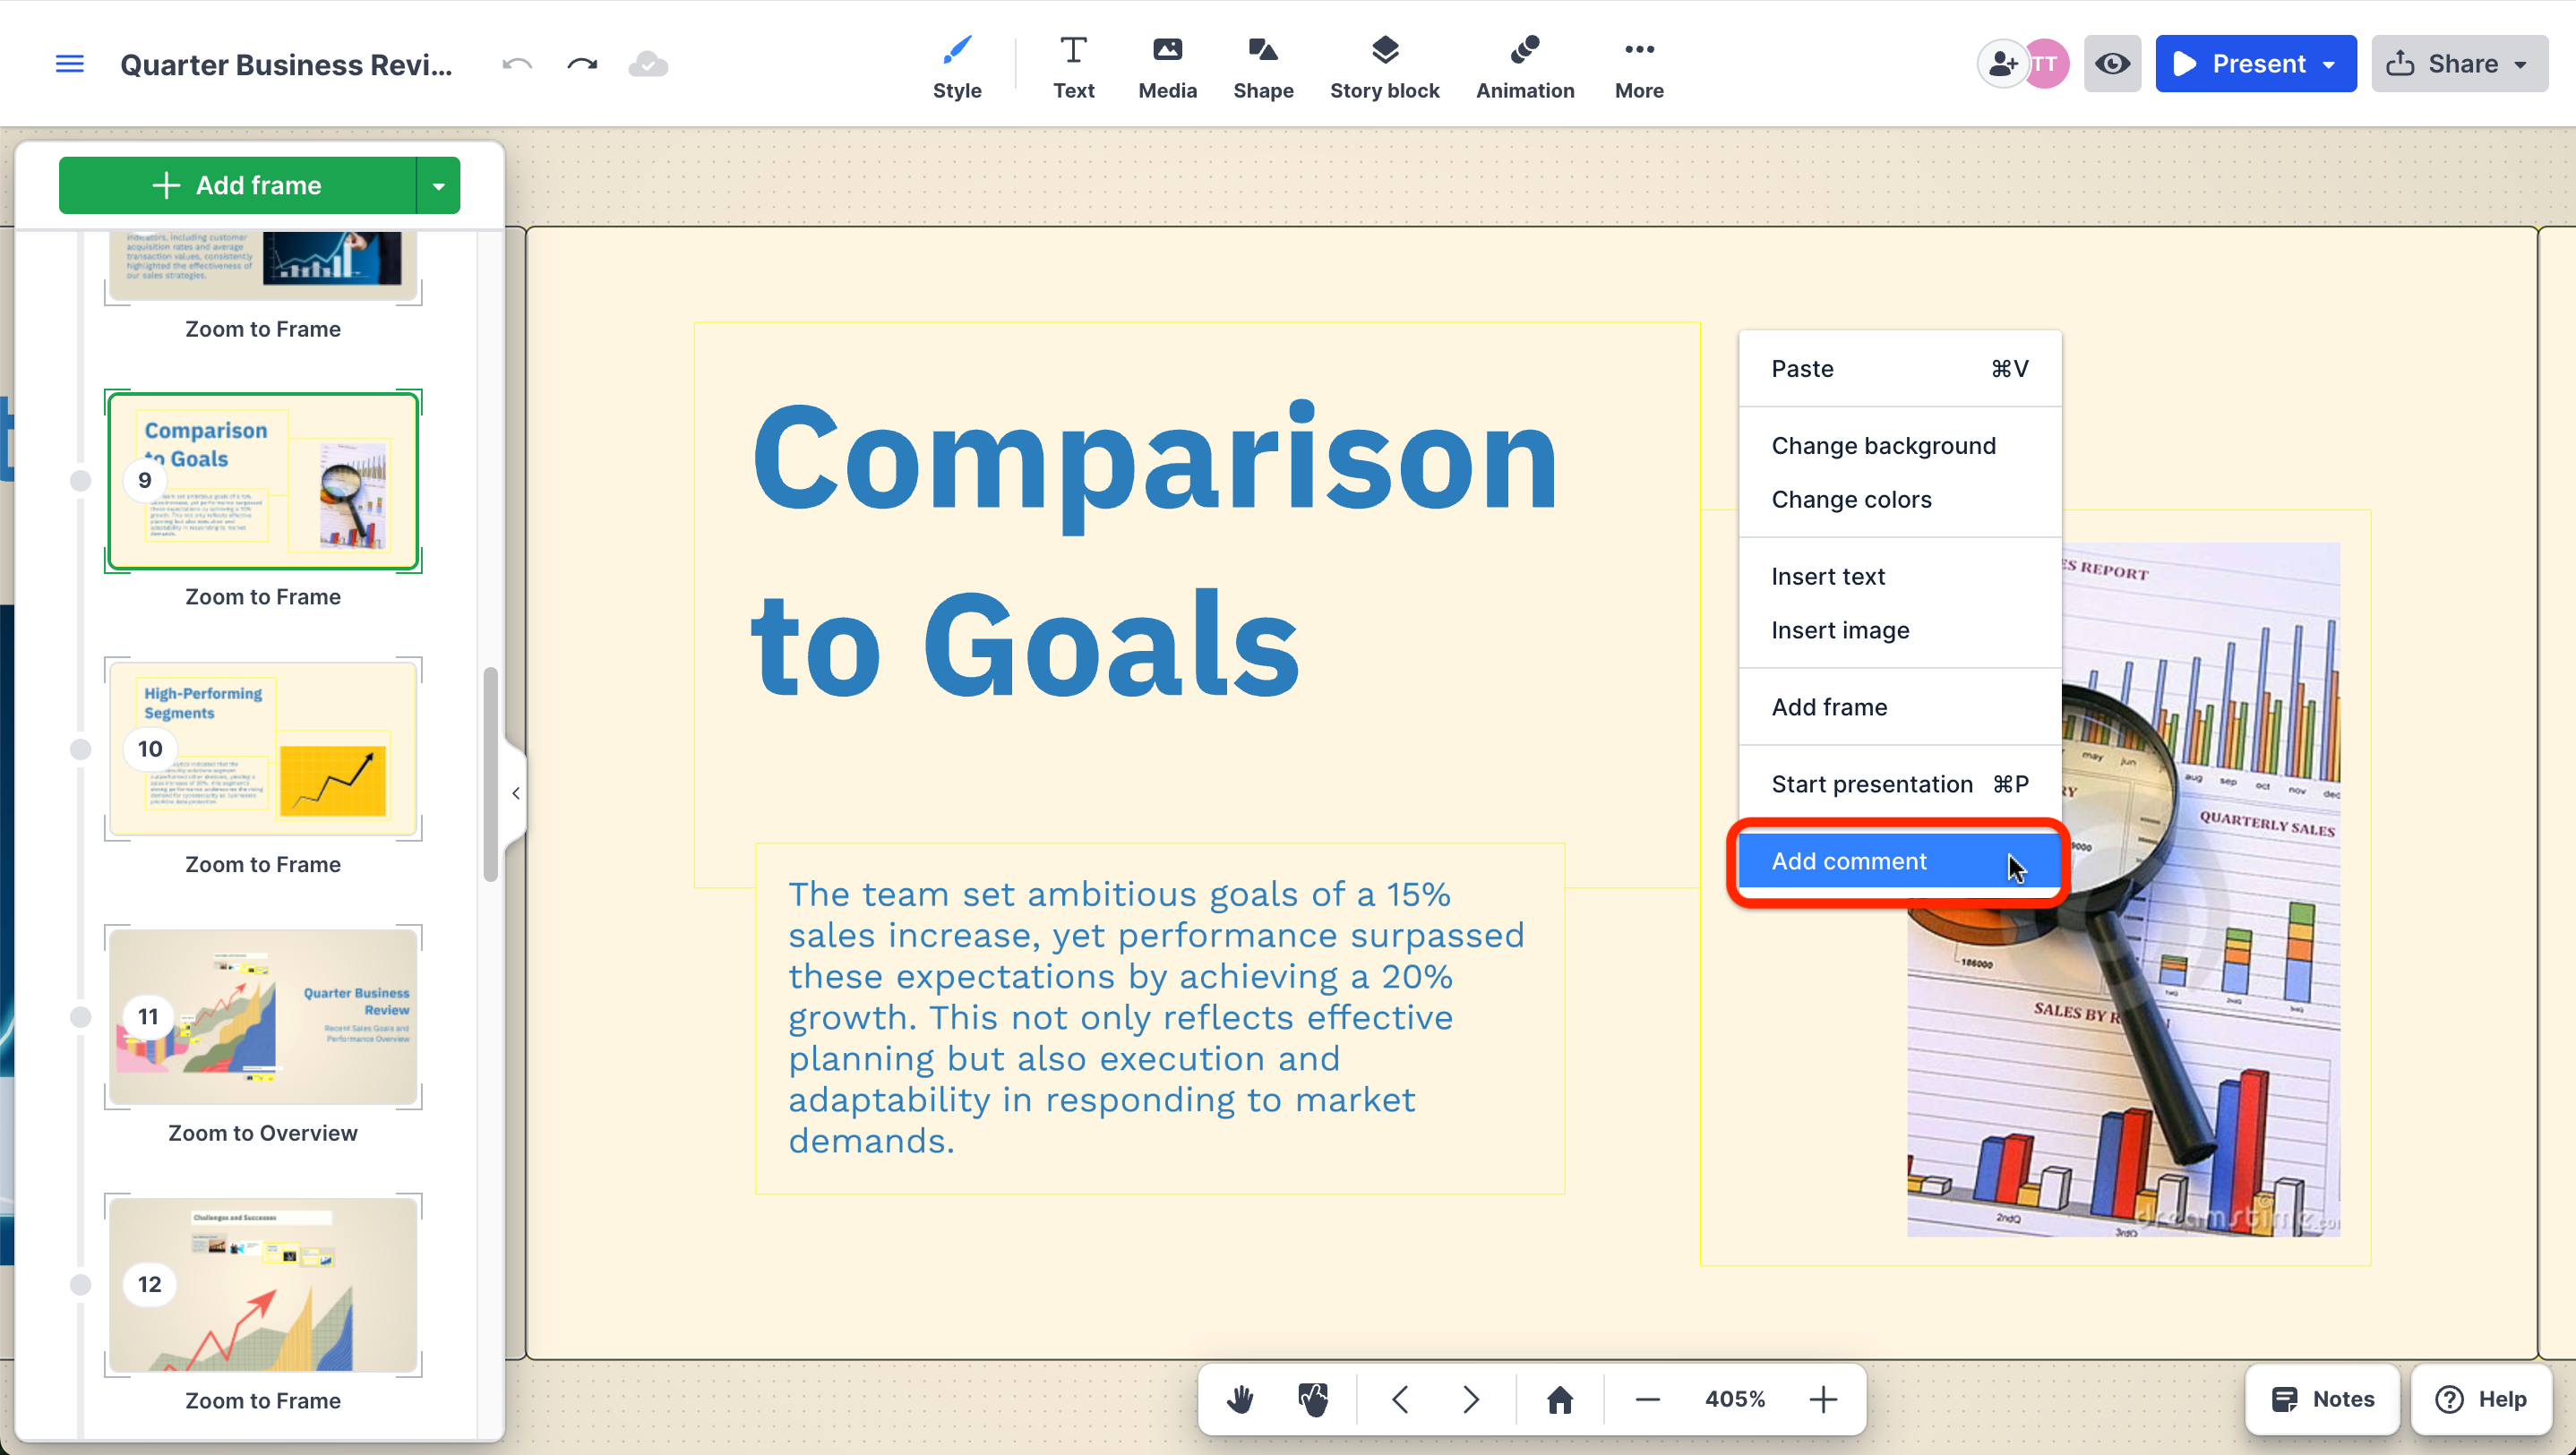
Task: Click Zoom to Frame label under frame 10
Action: pyautogui.click(x=263, y=865)
